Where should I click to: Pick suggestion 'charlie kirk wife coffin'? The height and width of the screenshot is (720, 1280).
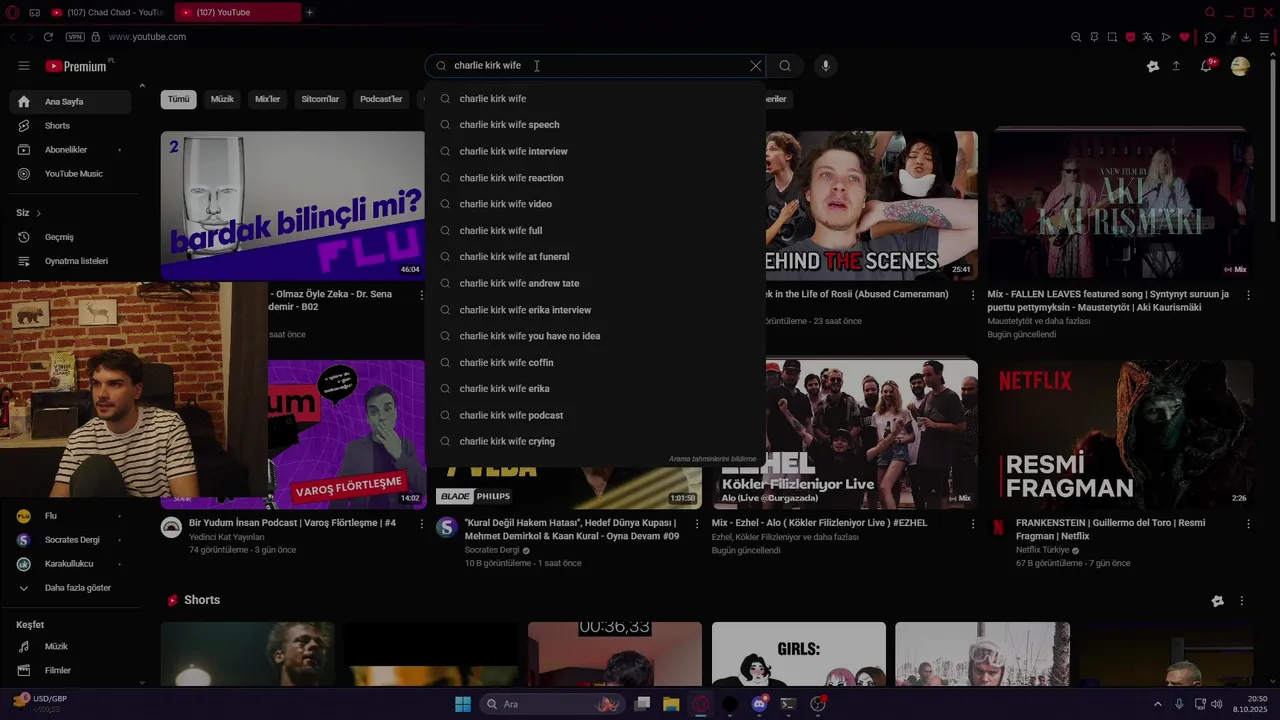(595, 363)
